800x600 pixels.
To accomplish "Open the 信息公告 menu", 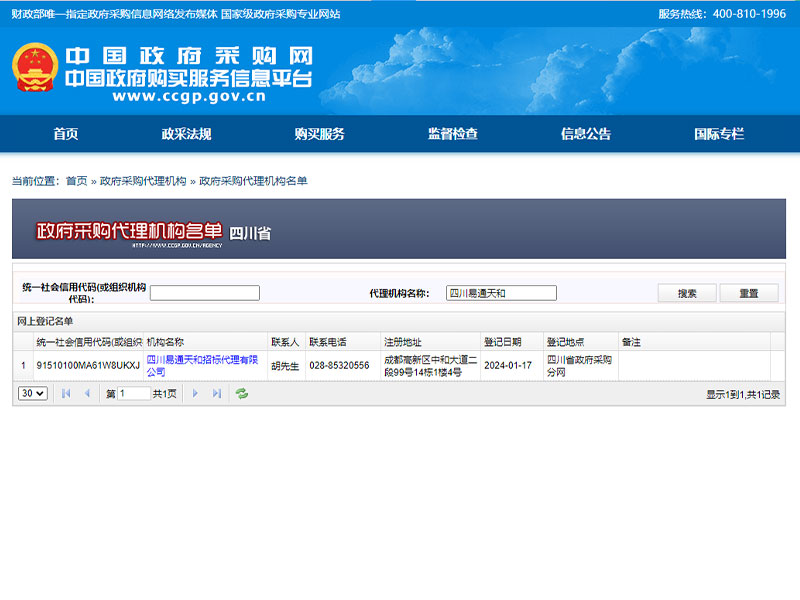I will (588, 134).
